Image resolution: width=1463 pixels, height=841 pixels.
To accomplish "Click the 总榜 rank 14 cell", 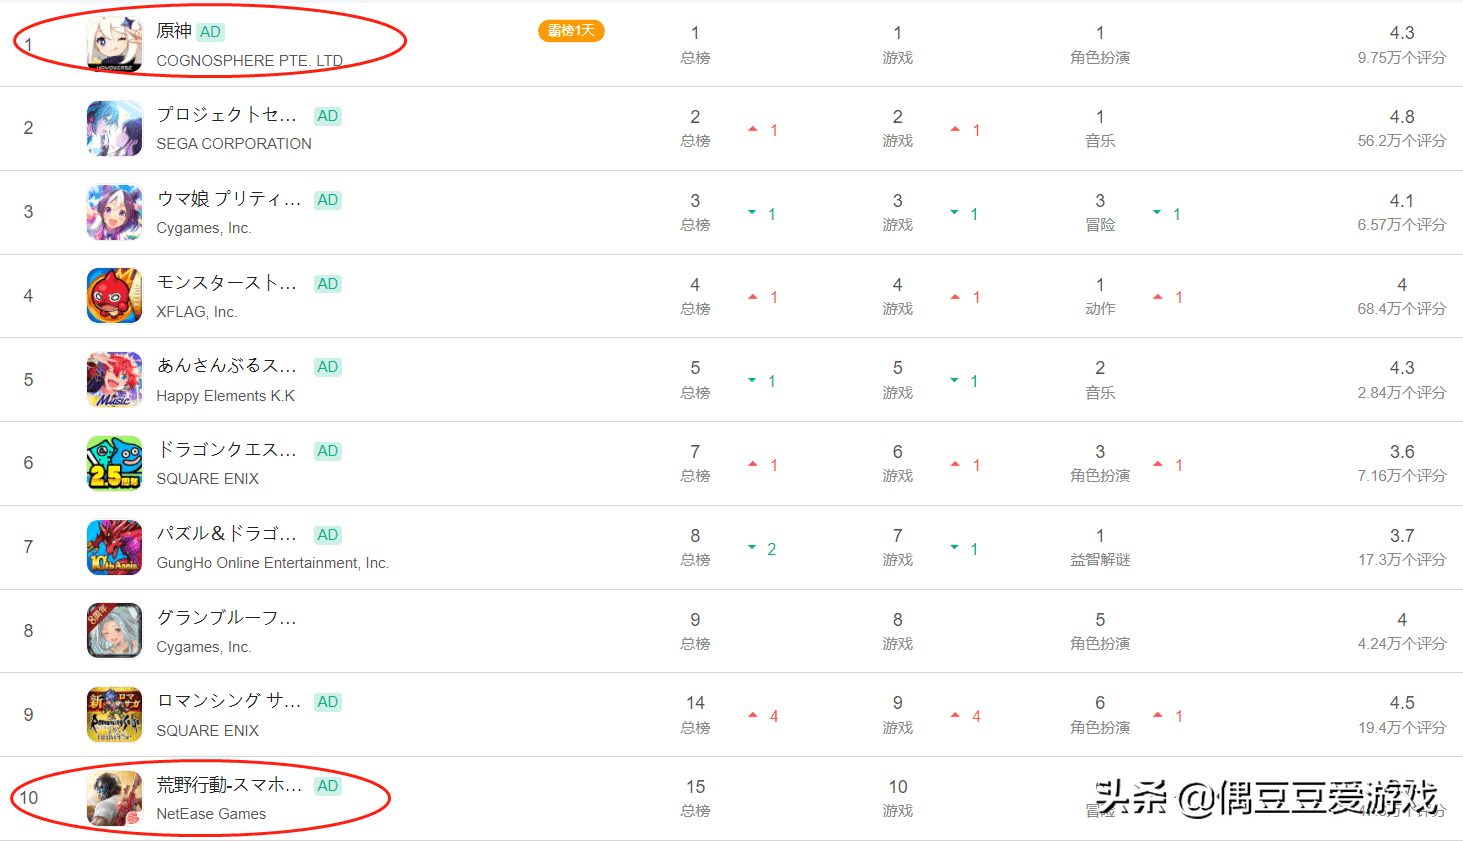I will pyautogui.click(x=695, y=715).
